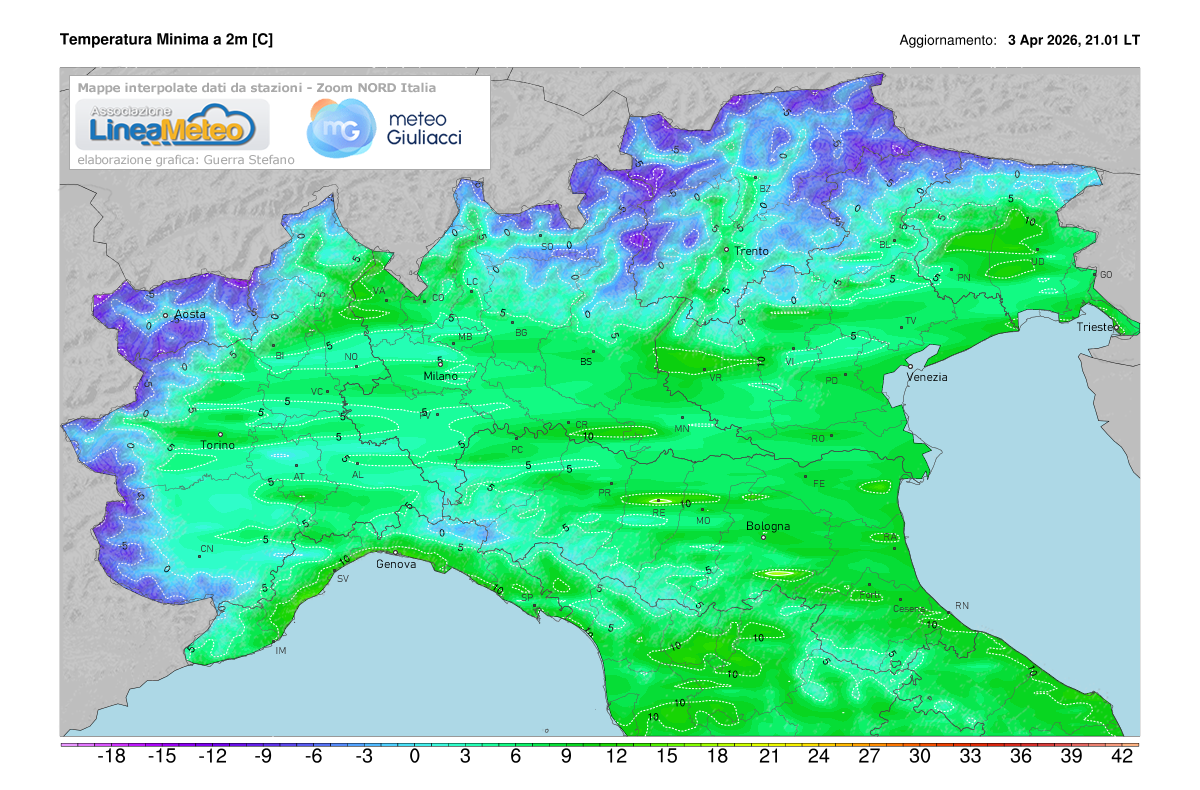Click the CN province label

(x=206, y=548)
